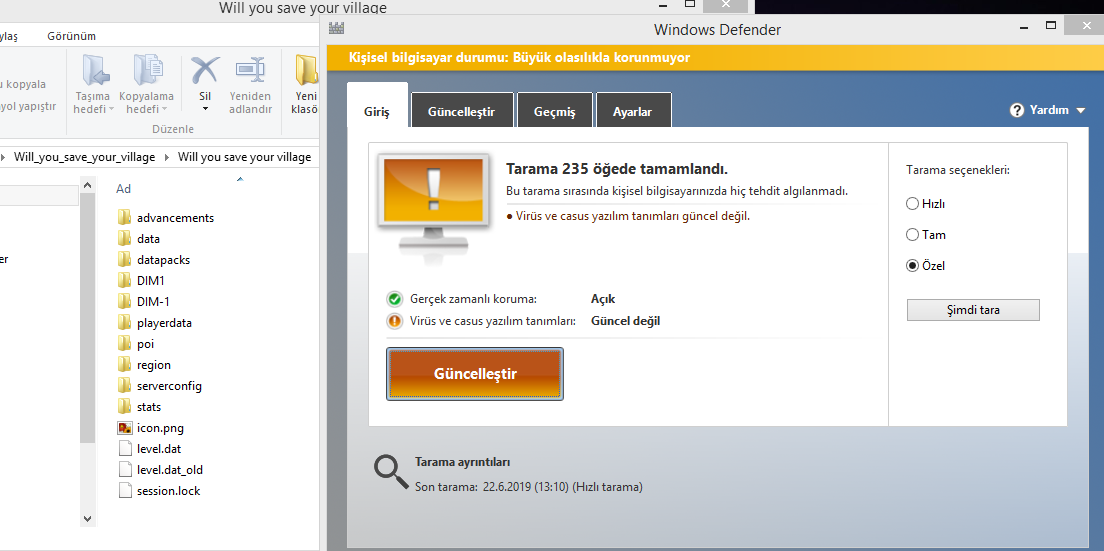Image resolution: width=1104 pixels, height=551 pixels.
Task: Open the Görünüm ribbon tab in Explorer
Action: (72, 36)
